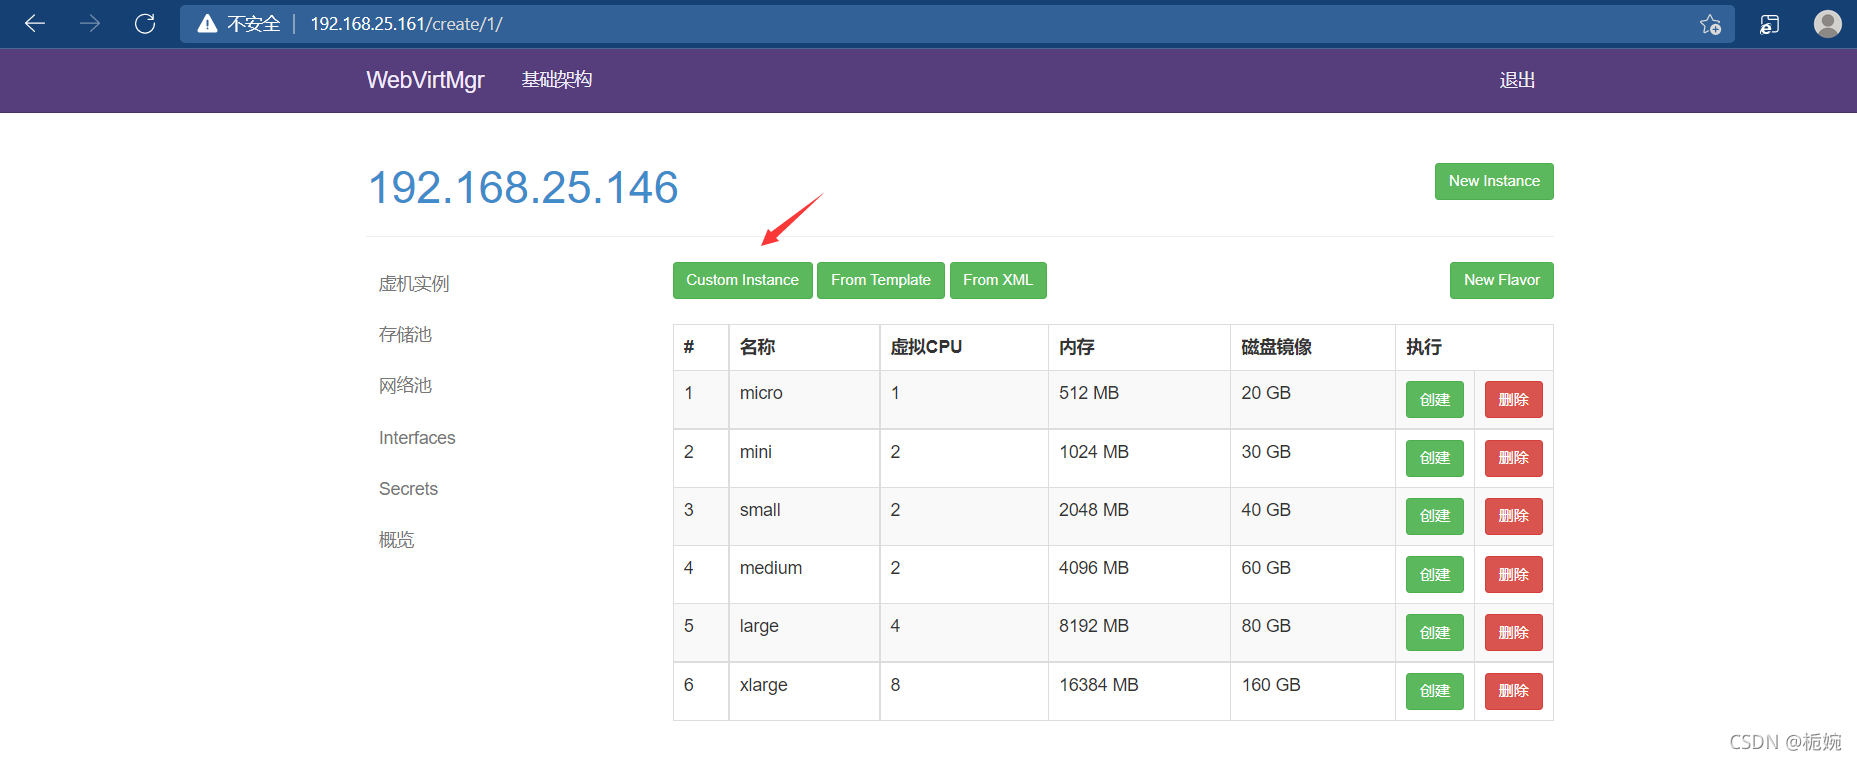Reload the page with the refresh icon

tap(145, 24)
